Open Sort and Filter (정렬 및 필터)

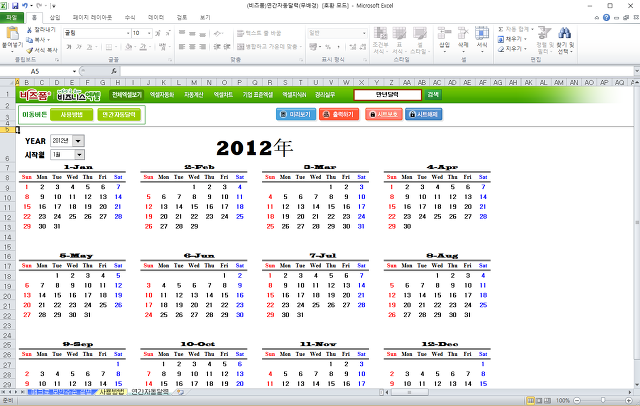(544, 40)
